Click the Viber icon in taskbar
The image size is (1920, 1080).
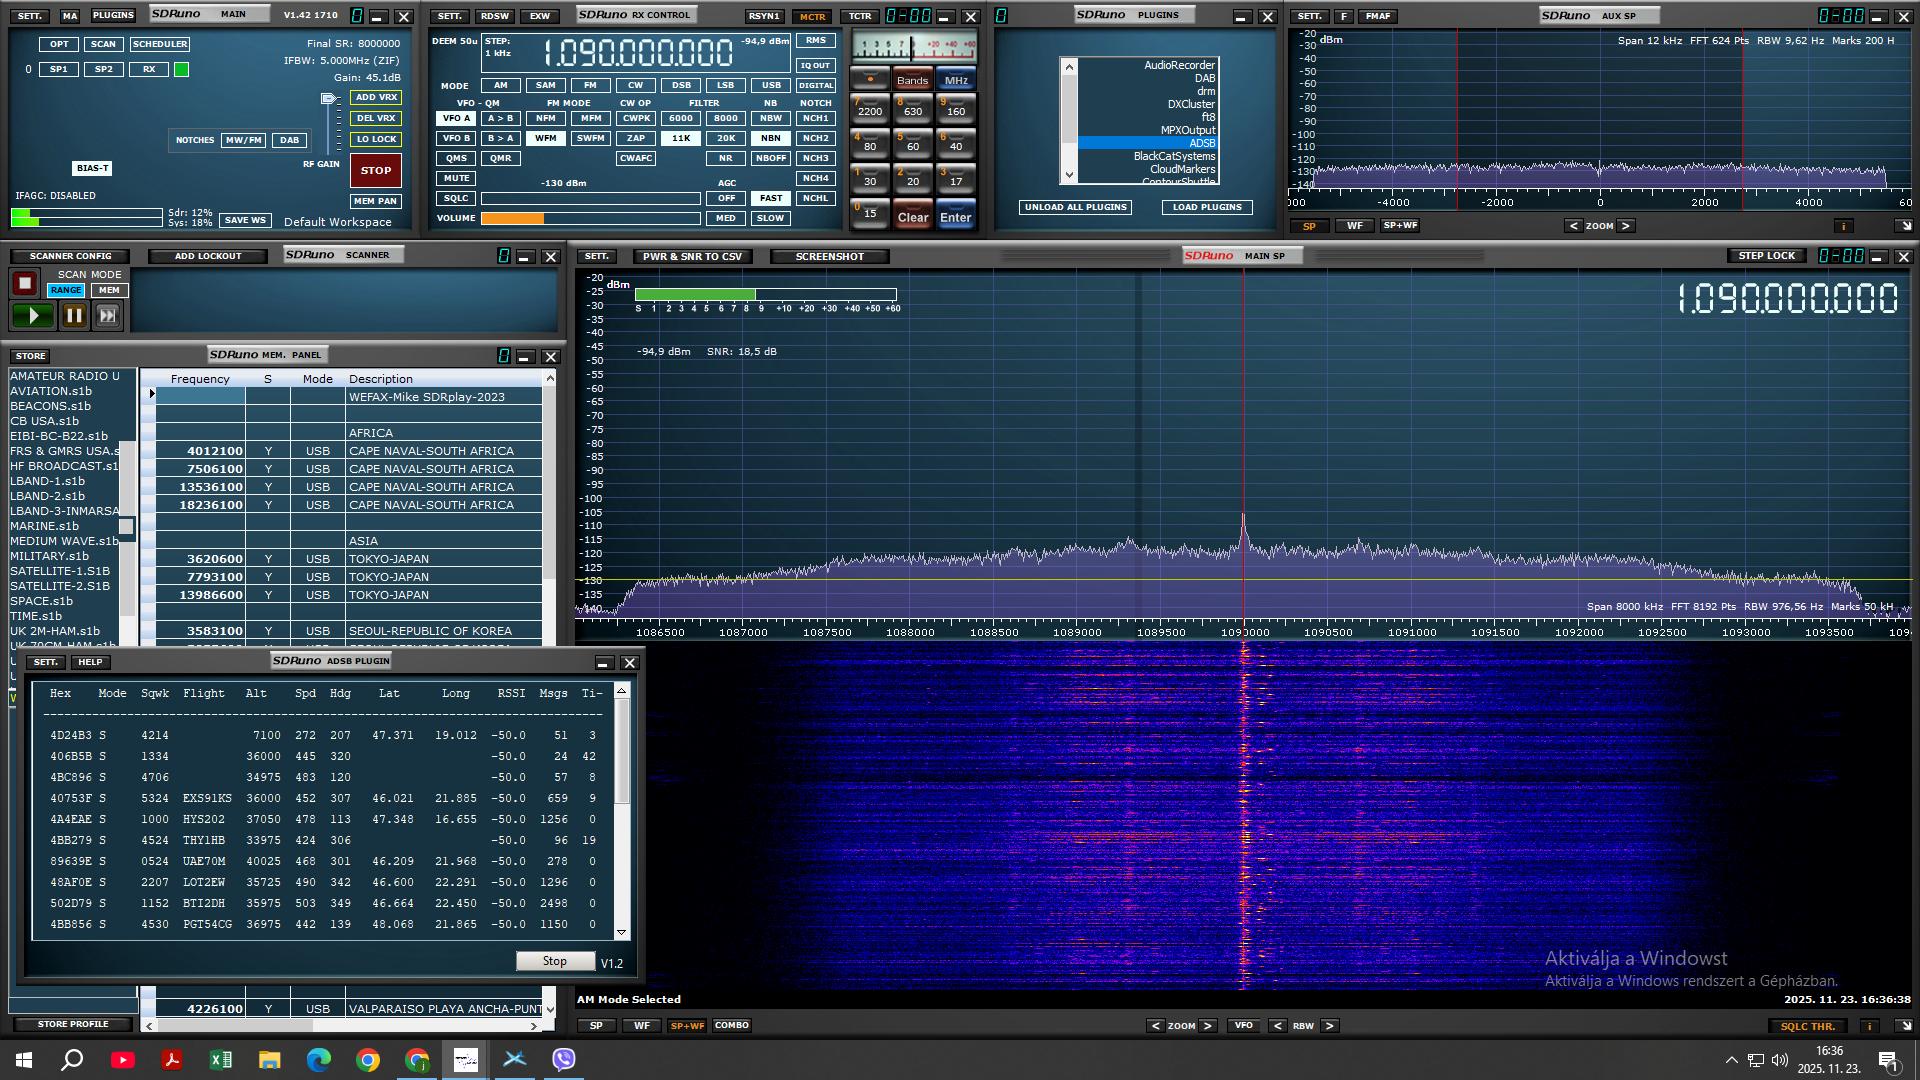click(x=564, y=1060)
